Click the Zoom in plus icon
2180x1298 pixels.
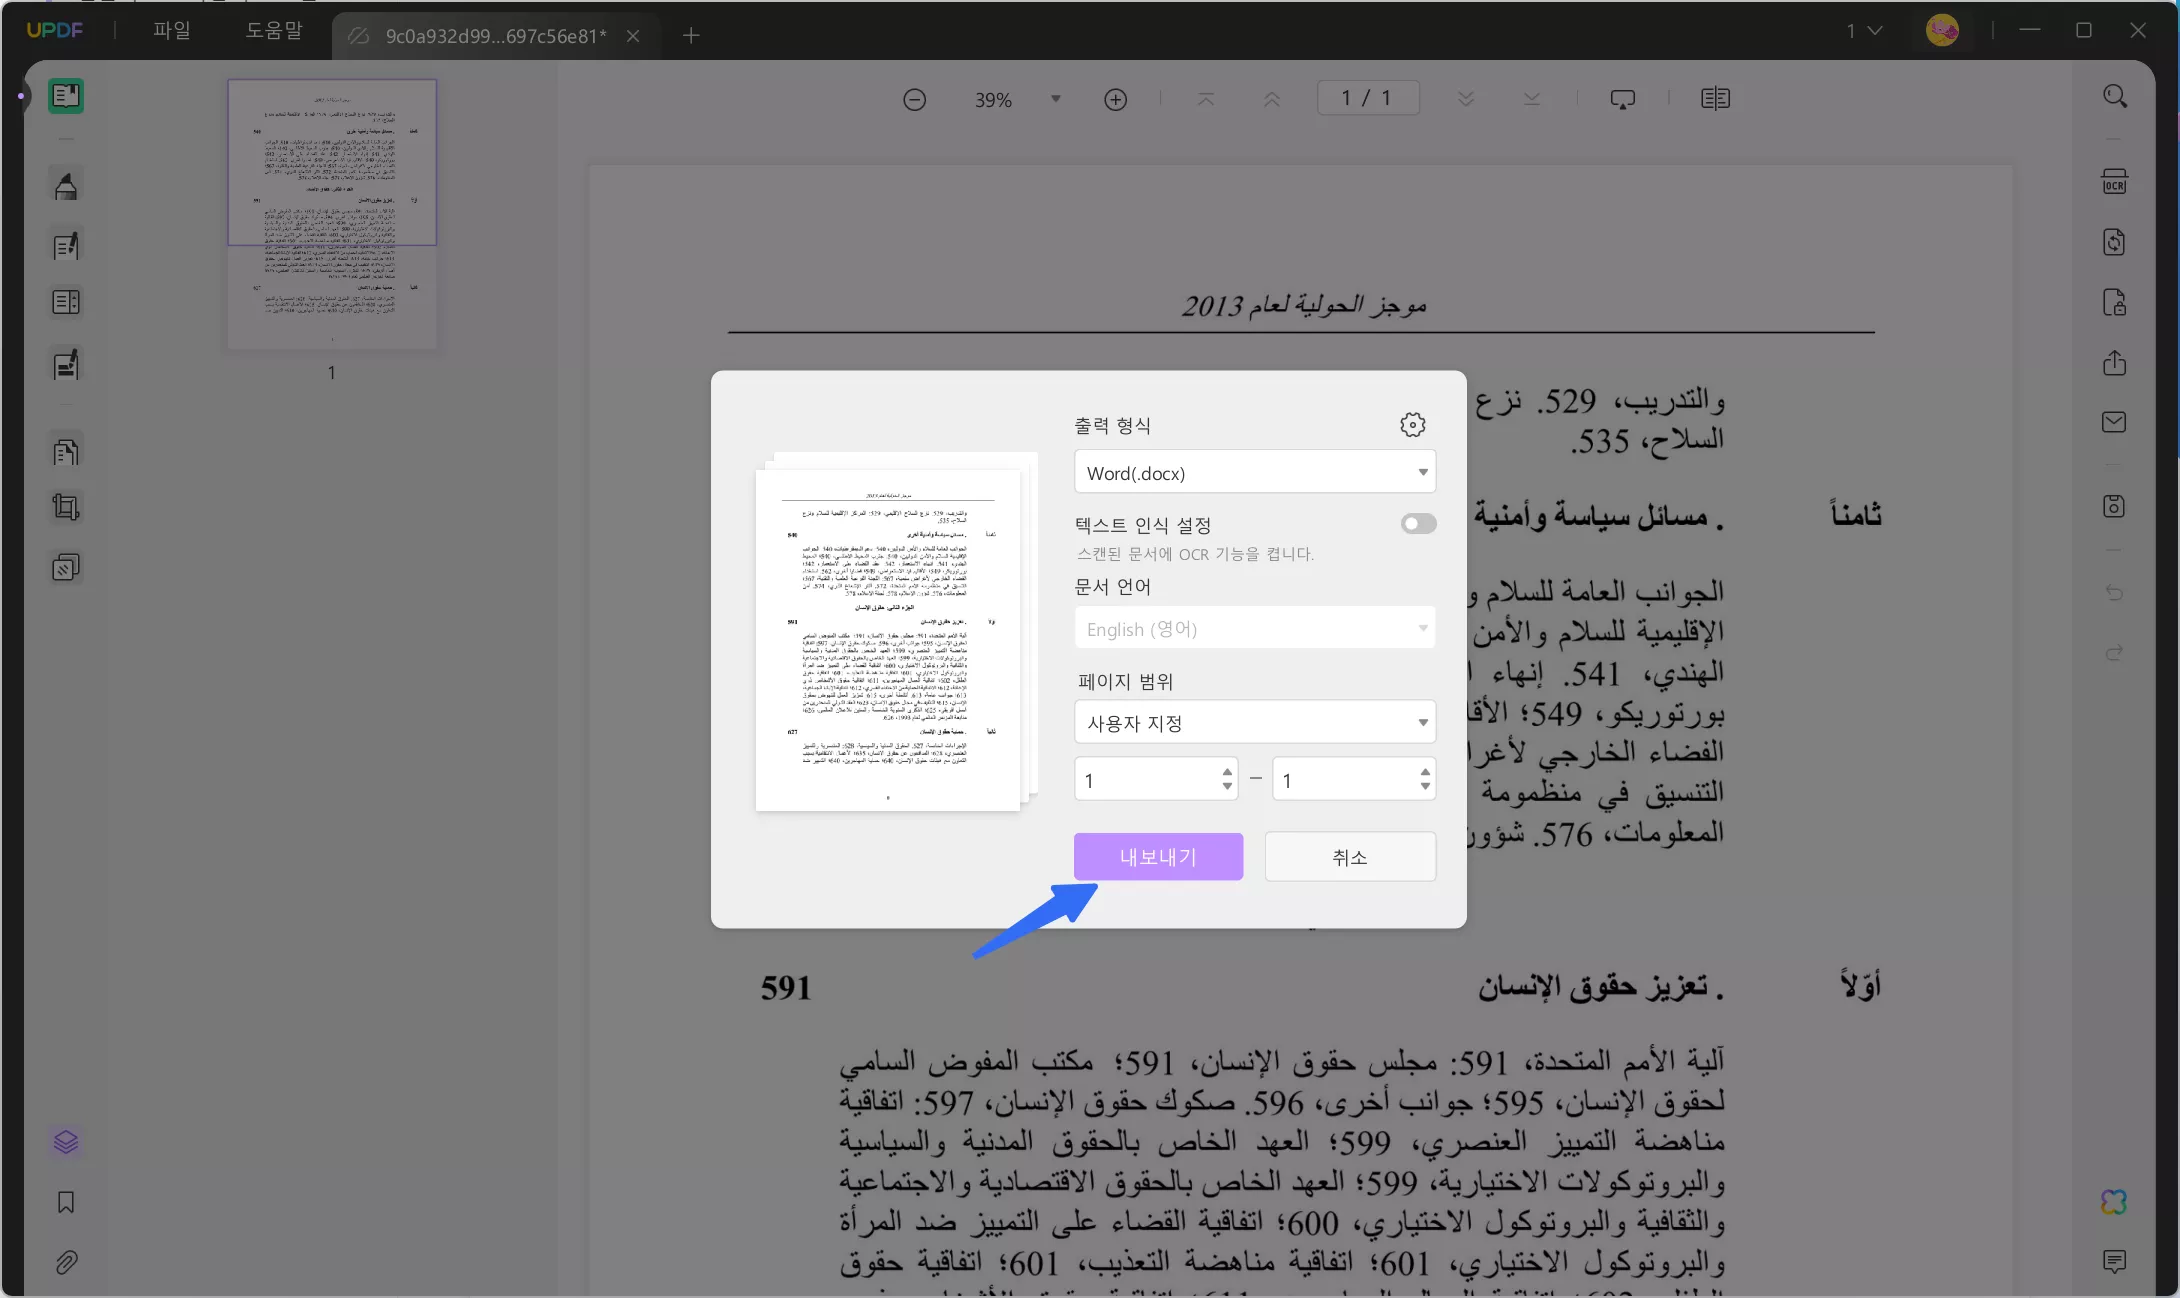pos(1116,99)
